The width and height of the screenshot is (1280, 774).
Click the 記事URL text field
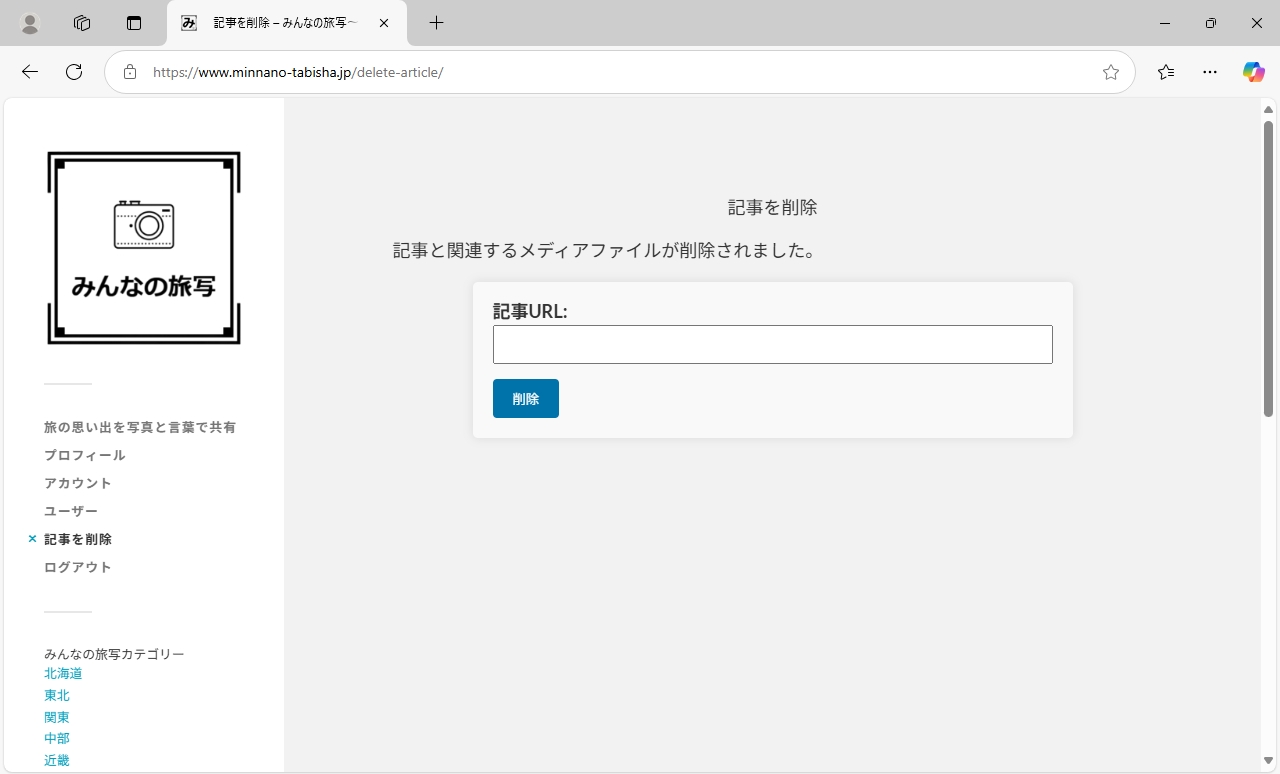(x=772, y=344)
